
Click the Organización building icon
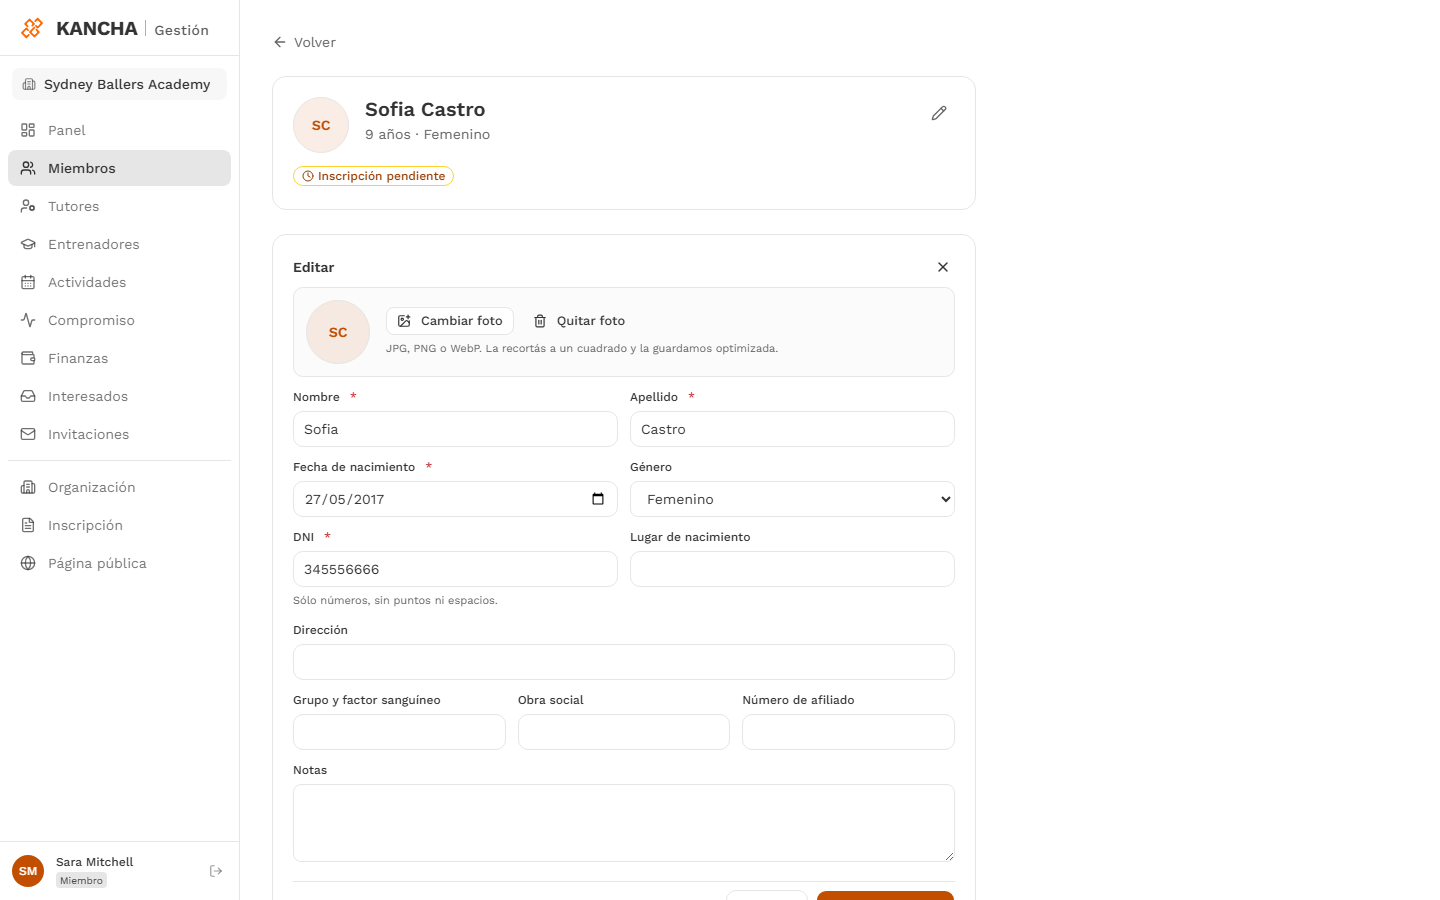click(x=28, y=487)
